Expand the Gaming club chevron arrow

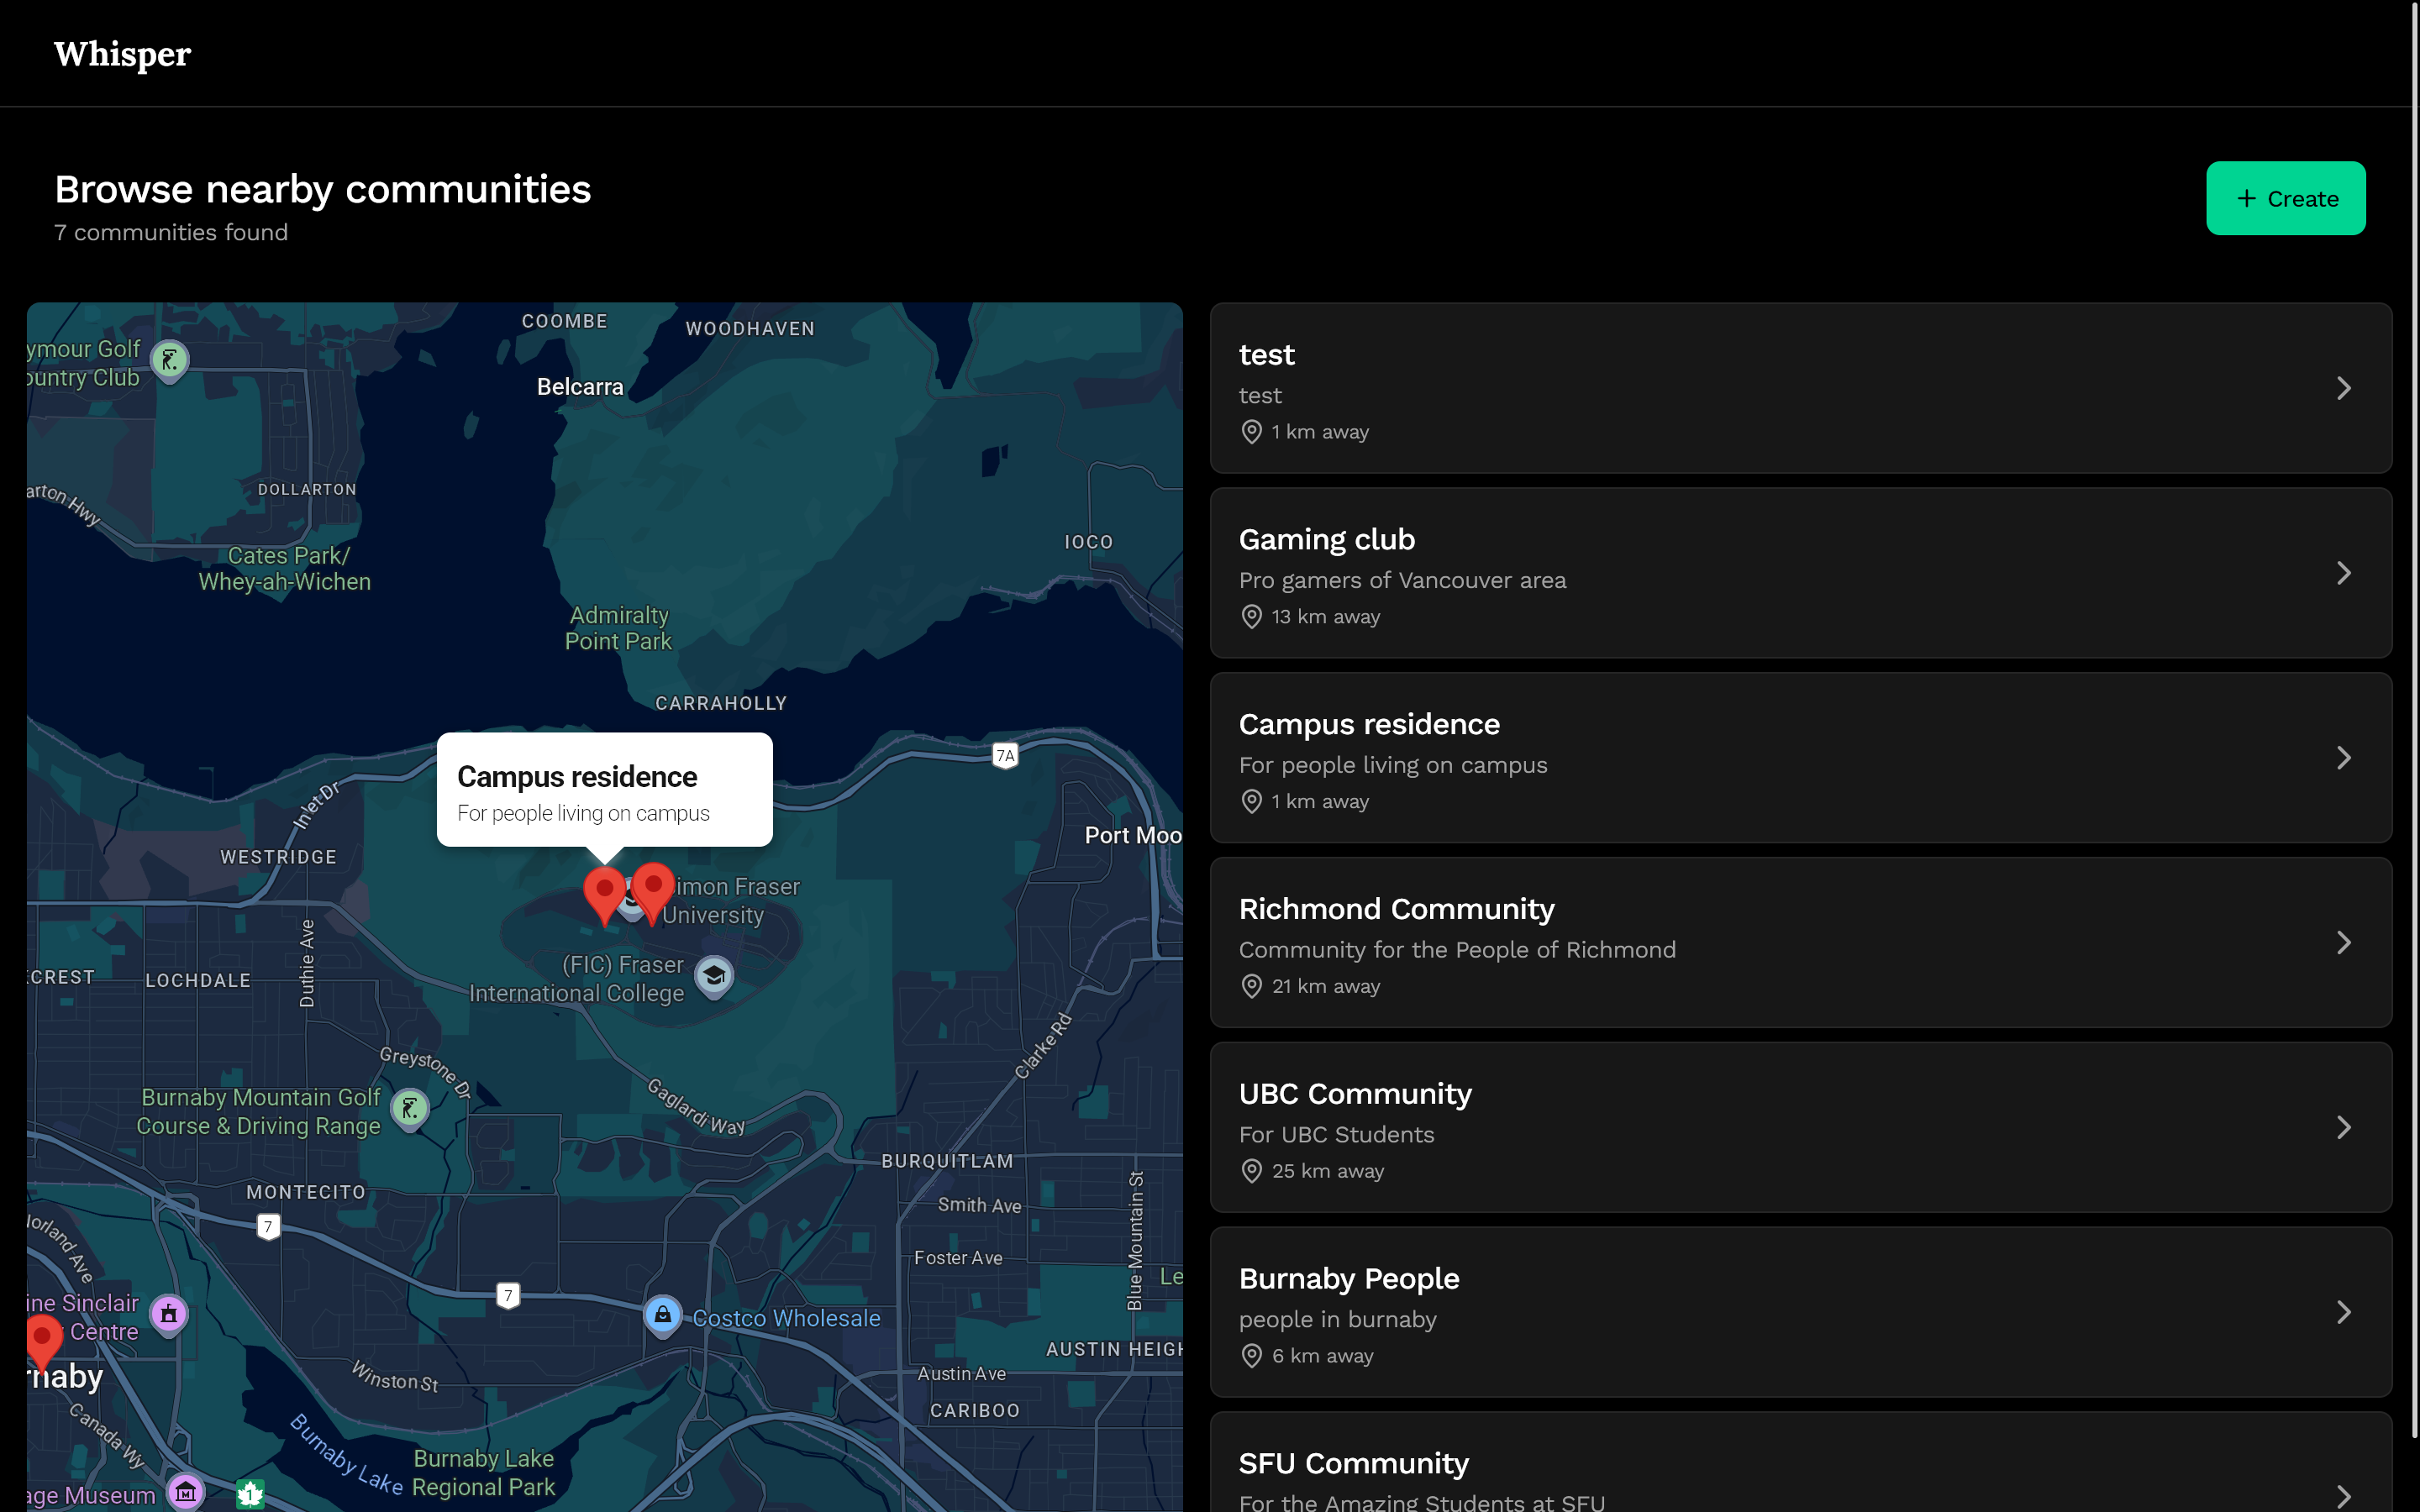click(x=2343, y=573)
